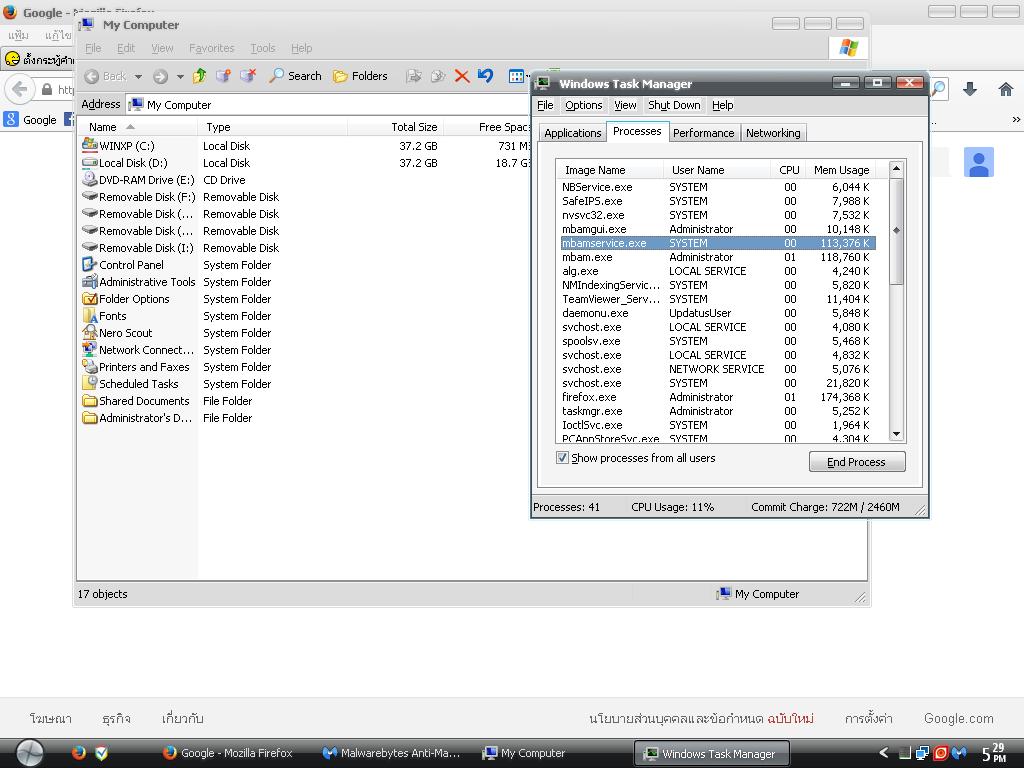The width and height of the screenshot is (1024, 768).
Task: Select the WINXP (C:) drive icon
Action: click(90, 145)
